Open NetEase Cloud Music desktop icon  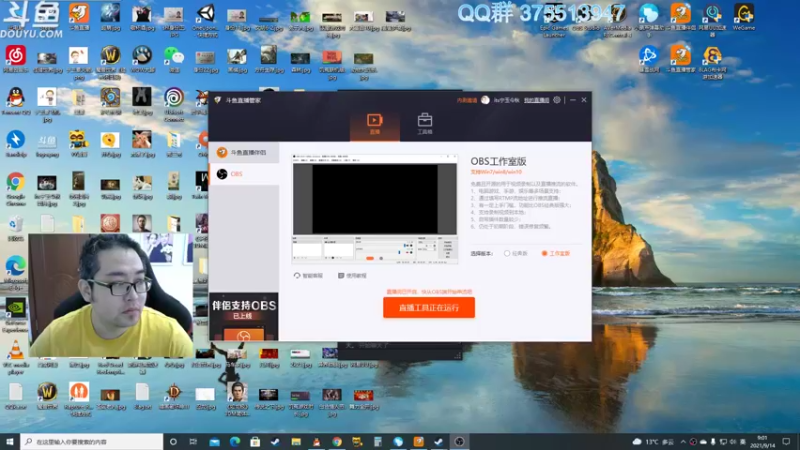point(16,59)
